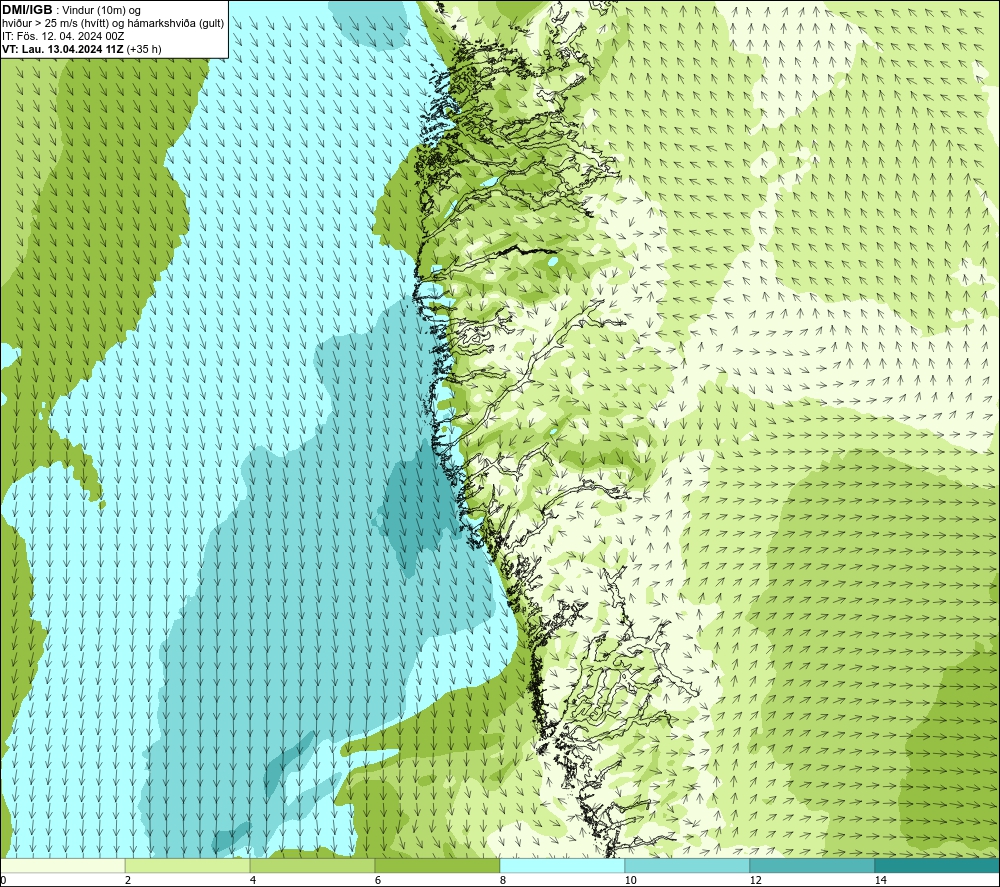The width and height of the screenshot is (1000, 887).
Task: Click the 12–14 m/s darker teal swatch
Action: tap(812, 865)
